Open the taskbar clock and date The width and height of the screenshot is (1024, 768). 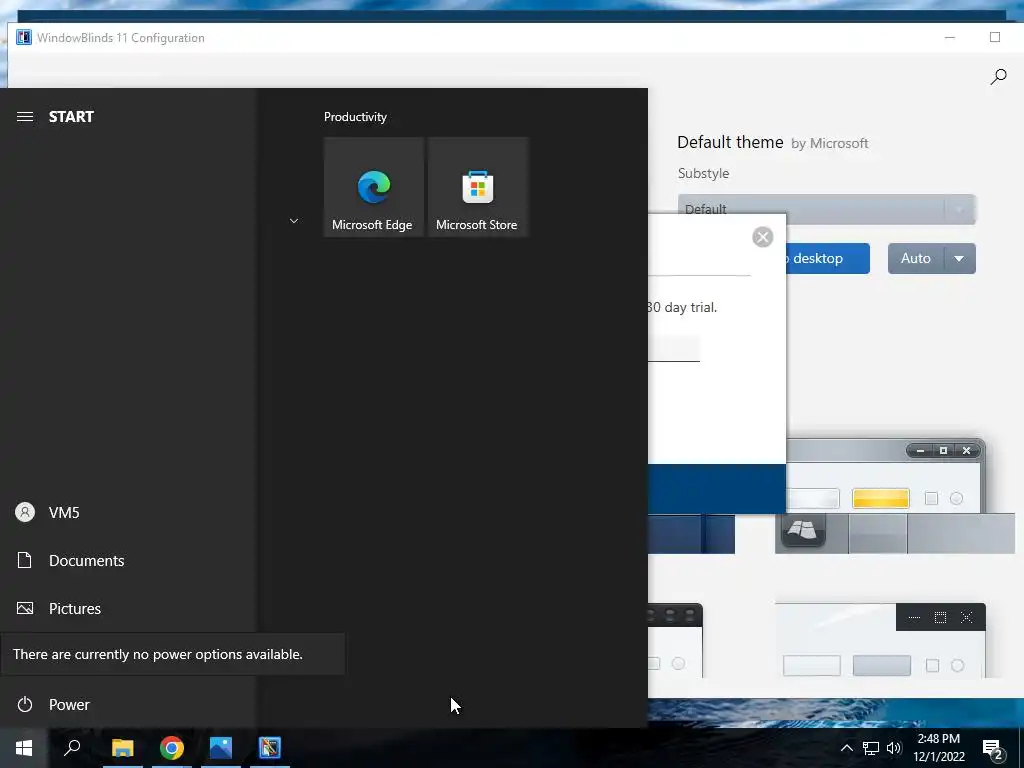pos(938,748)
